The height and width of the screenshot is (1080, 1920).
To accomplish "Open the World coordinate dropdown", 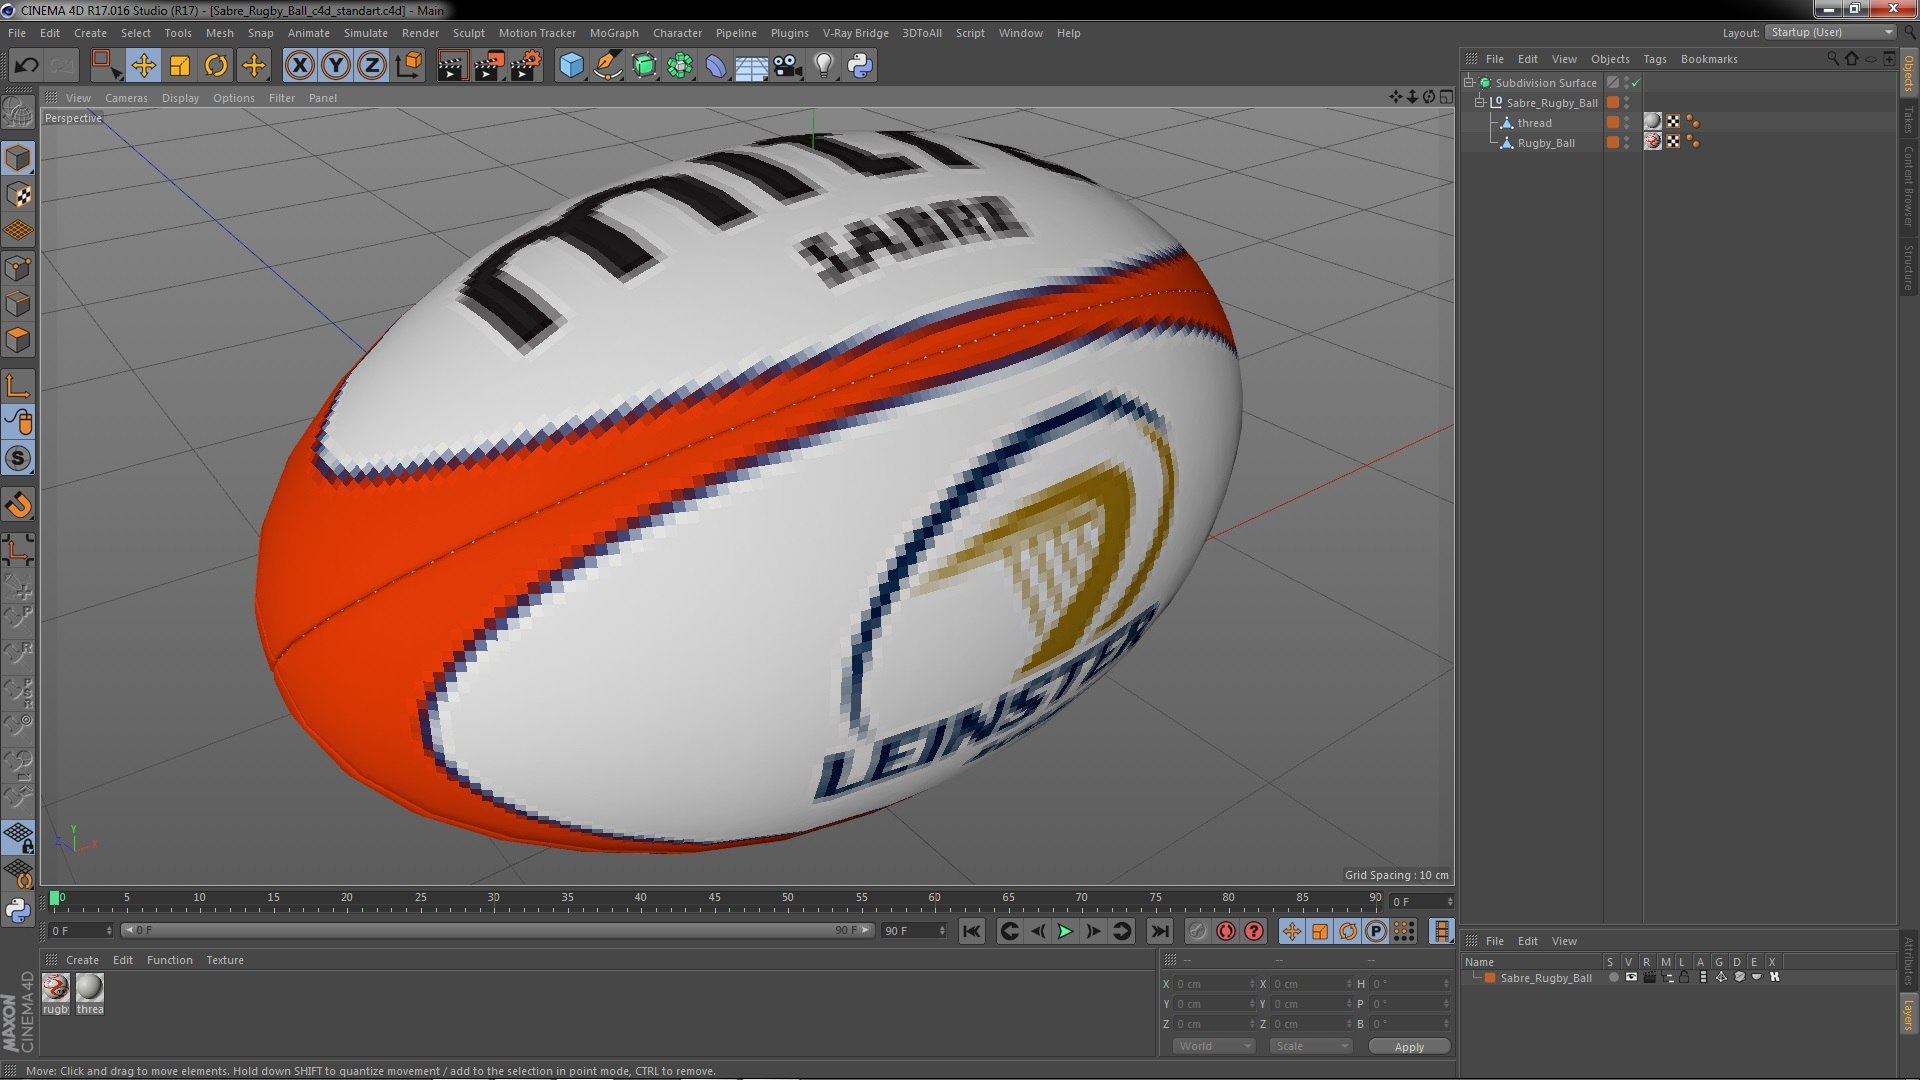I will point(1213,1047).
